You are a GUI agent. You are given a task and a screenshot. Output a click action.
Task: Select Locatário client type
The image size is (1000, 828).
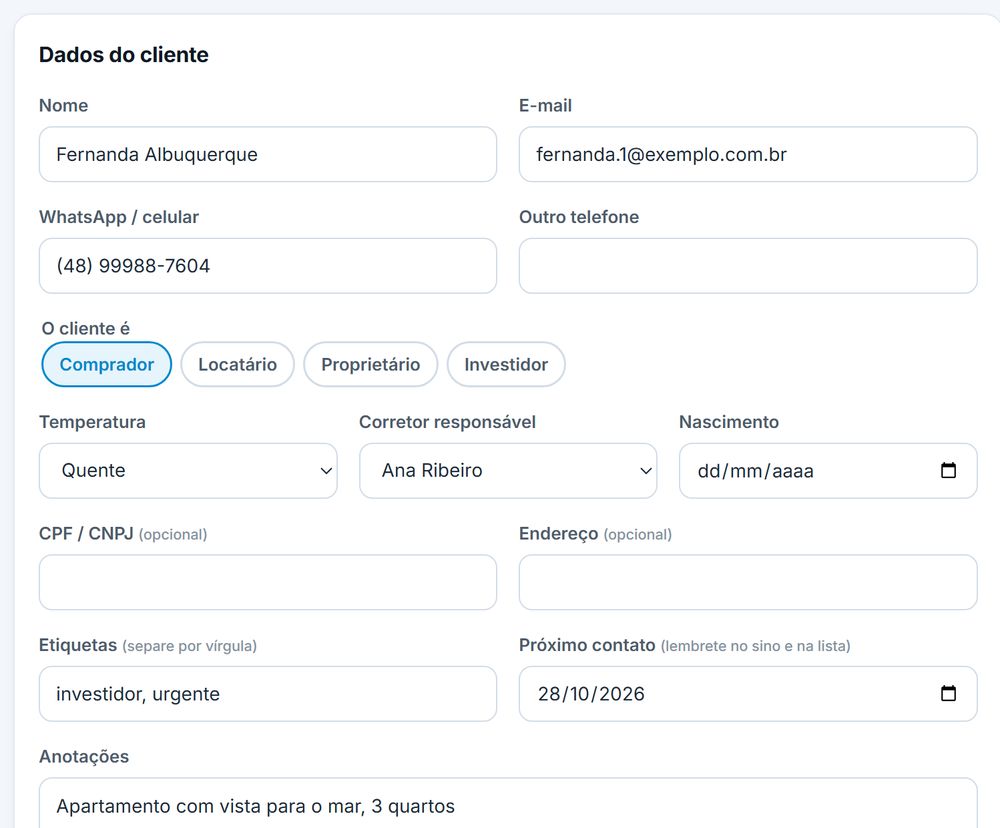(x=237, y=364)
